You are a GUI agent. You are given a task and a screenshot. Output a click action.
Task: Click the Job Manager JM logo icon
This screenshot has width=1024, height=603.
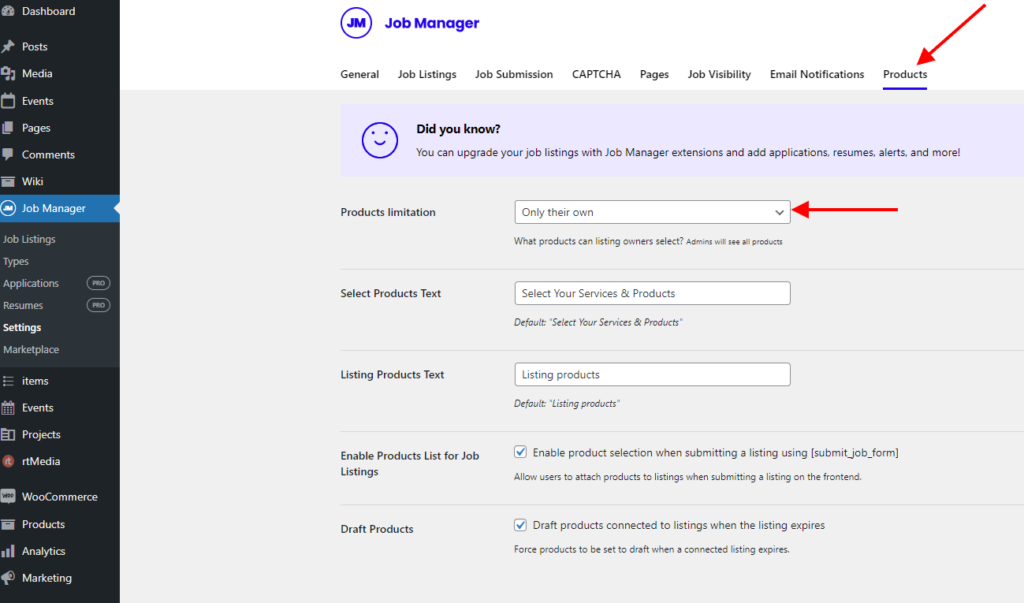click(356, 23)
